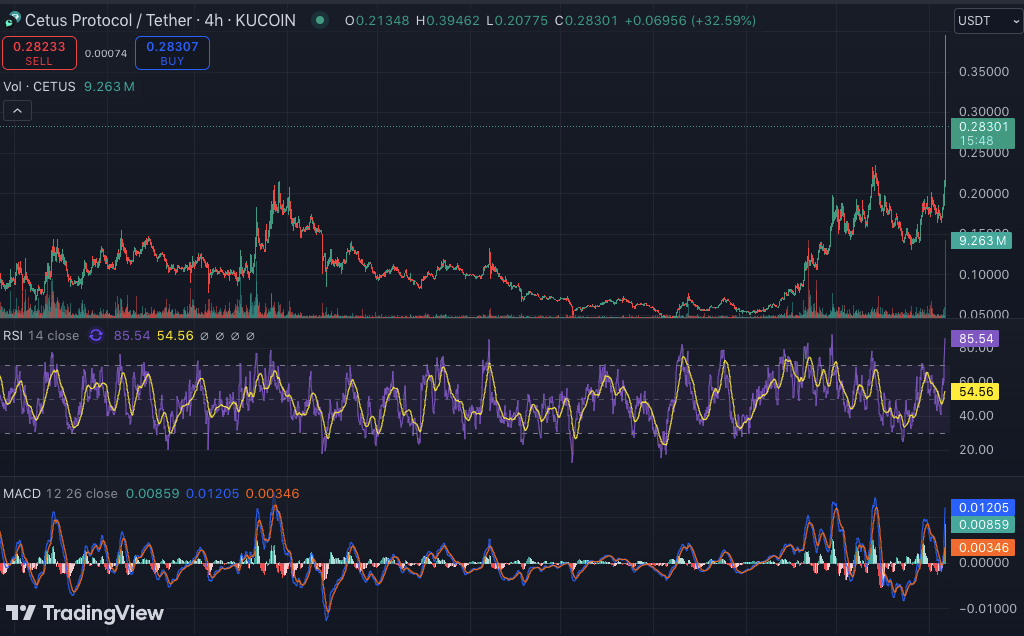
Task: Click the green market status dot
Action: coord(320,20)
